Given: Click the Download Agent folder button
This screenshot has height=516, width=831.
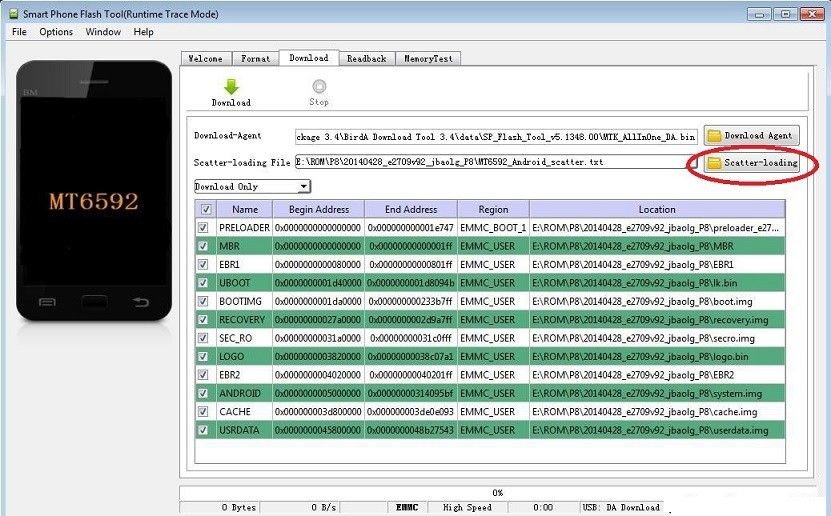Looking at the screenshot, I should pyautogui.click(x=751, y=135).
